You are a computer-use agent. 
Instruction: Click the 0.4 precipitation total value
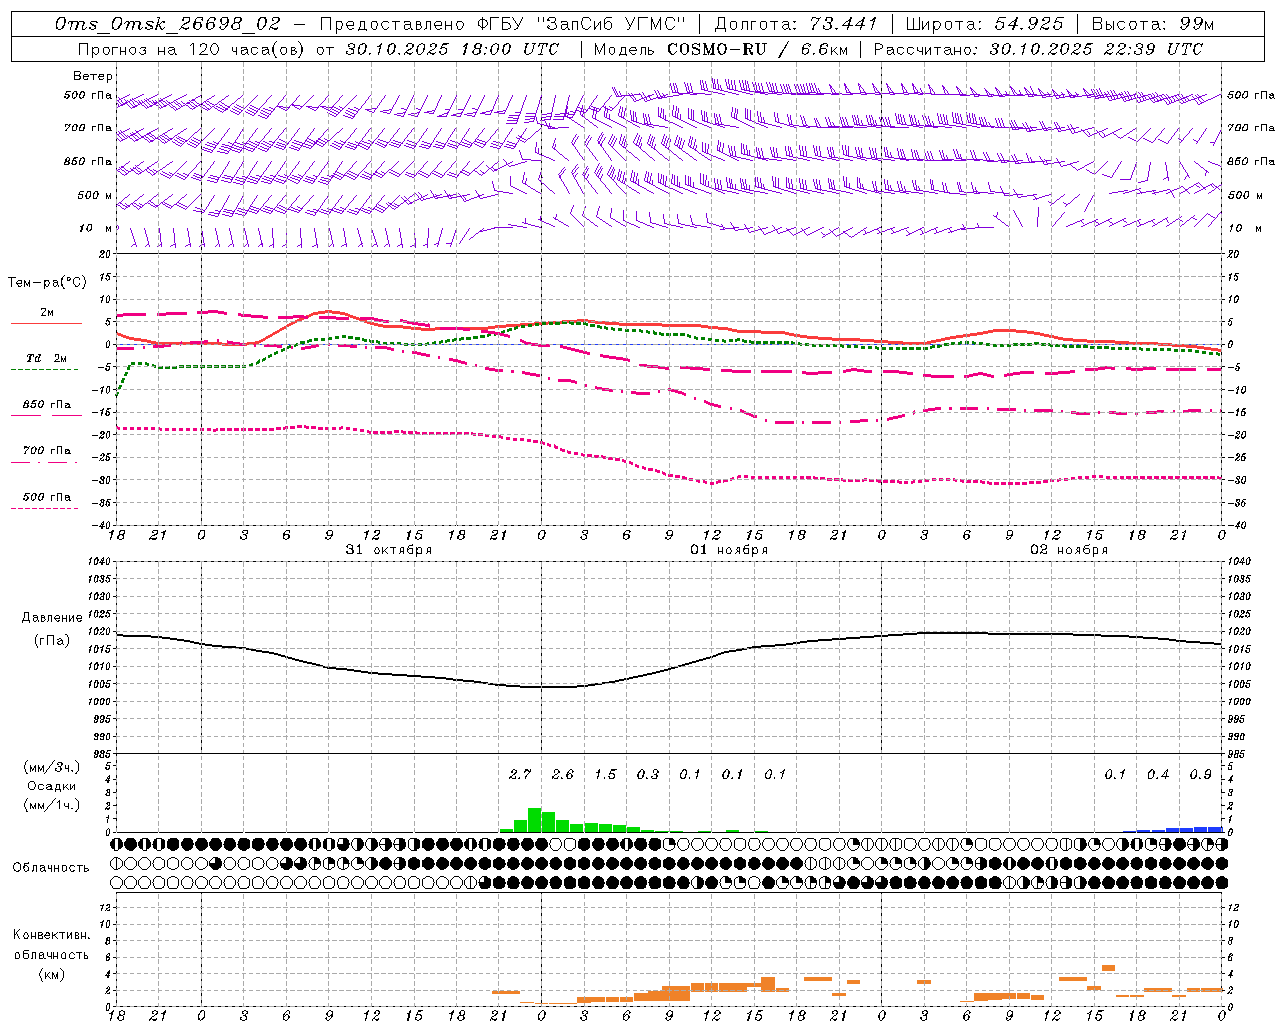(x=1158, y=775)
